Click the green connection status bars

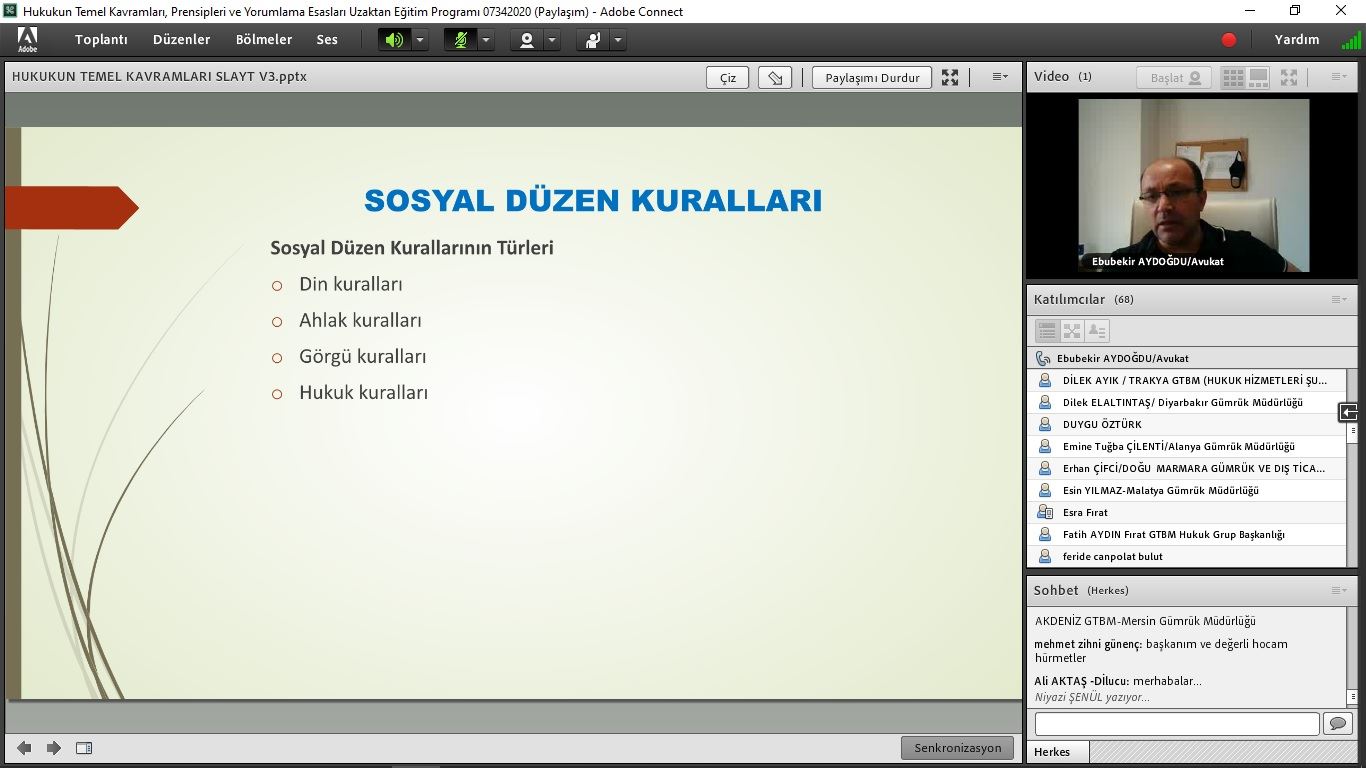[1351, 41]
